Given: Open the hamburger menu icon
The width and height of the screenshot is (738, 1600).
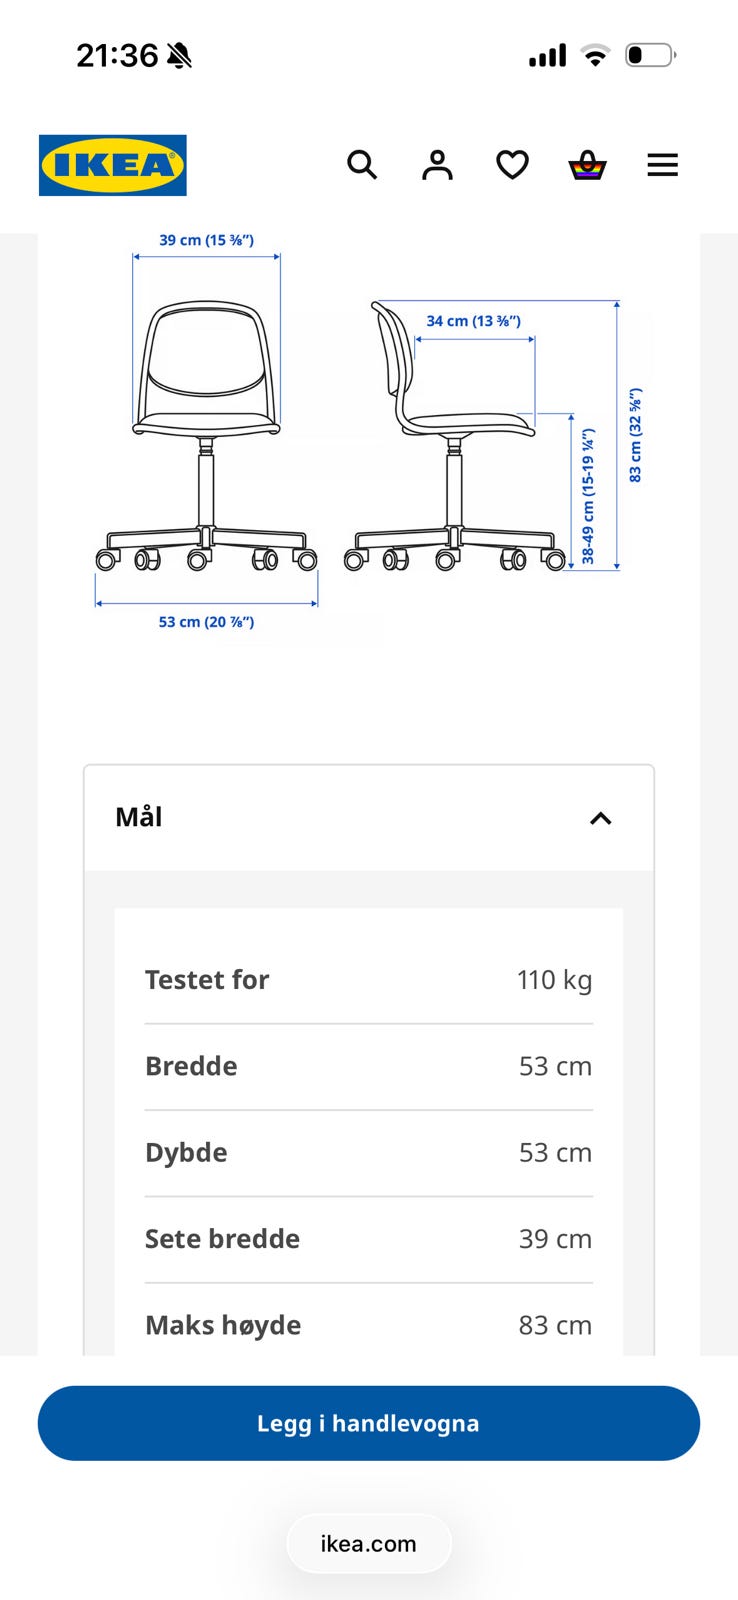Looking at the screenshot, I should point(662,165).
